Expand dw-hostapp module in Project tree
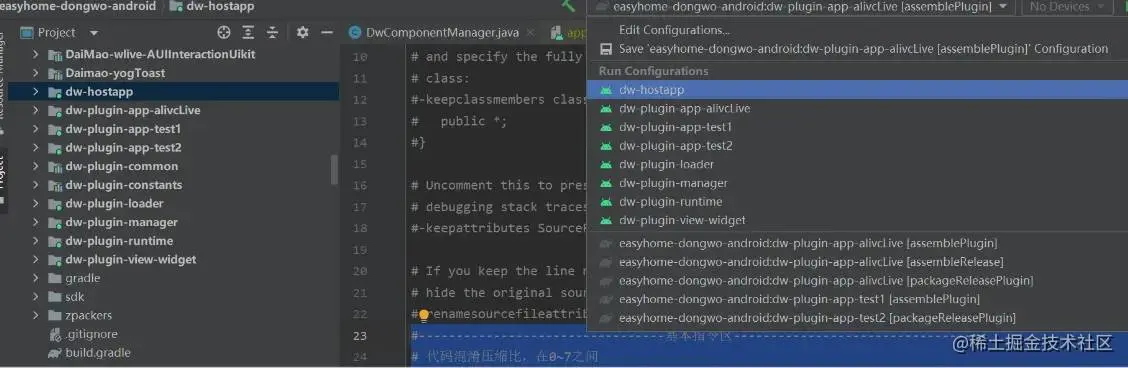Viewport: 1128px width, 368px height. [35, 91]
